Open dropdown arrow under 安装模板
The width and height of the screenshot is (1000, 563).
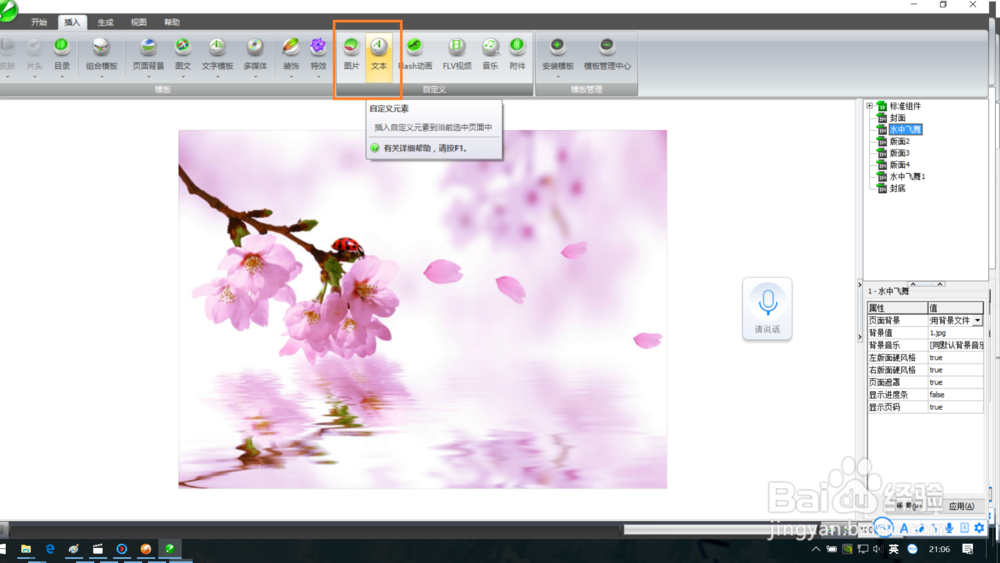tap(558, 77)
